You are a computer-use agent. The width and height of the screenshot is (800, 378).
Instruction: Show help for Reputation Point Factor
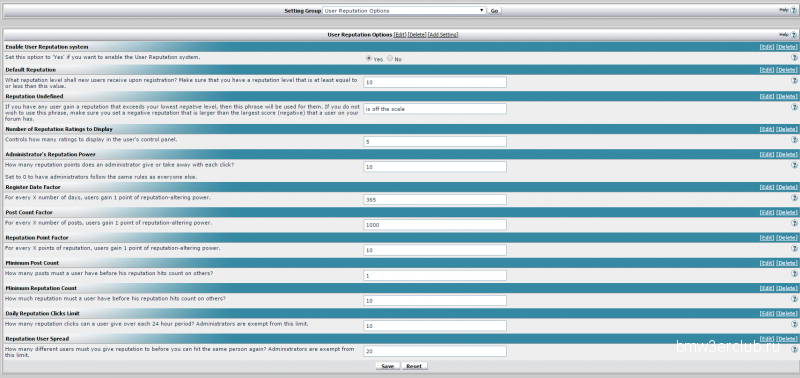point(794,248)
